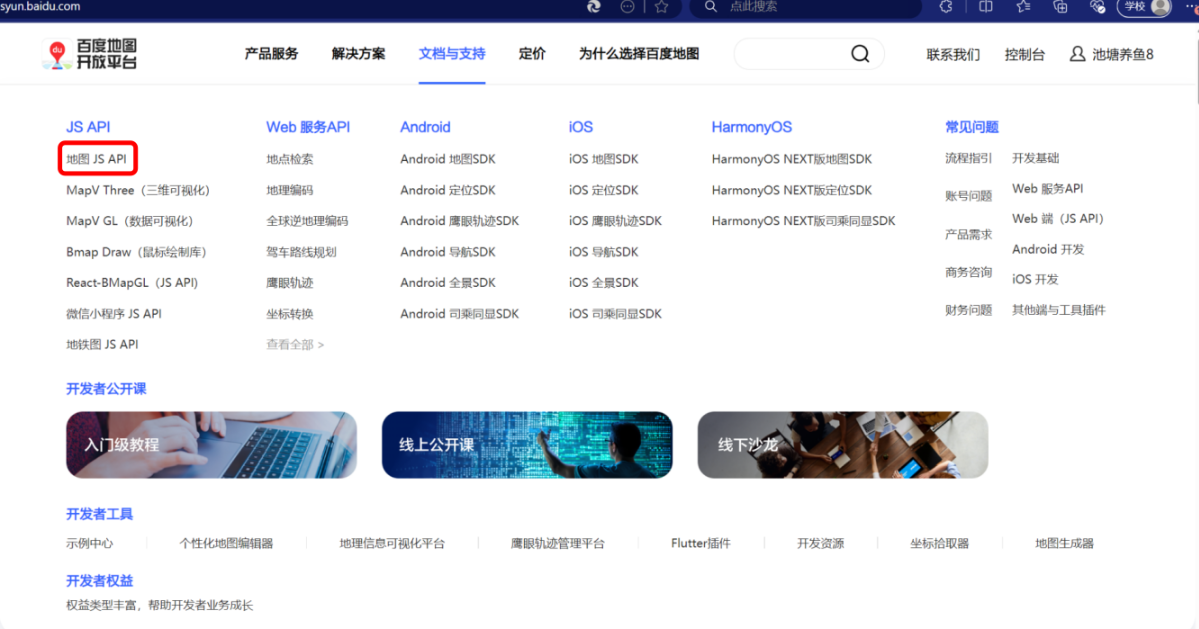Star this page with the favorites icon
1199x629 pixels.
click(661, 7)
